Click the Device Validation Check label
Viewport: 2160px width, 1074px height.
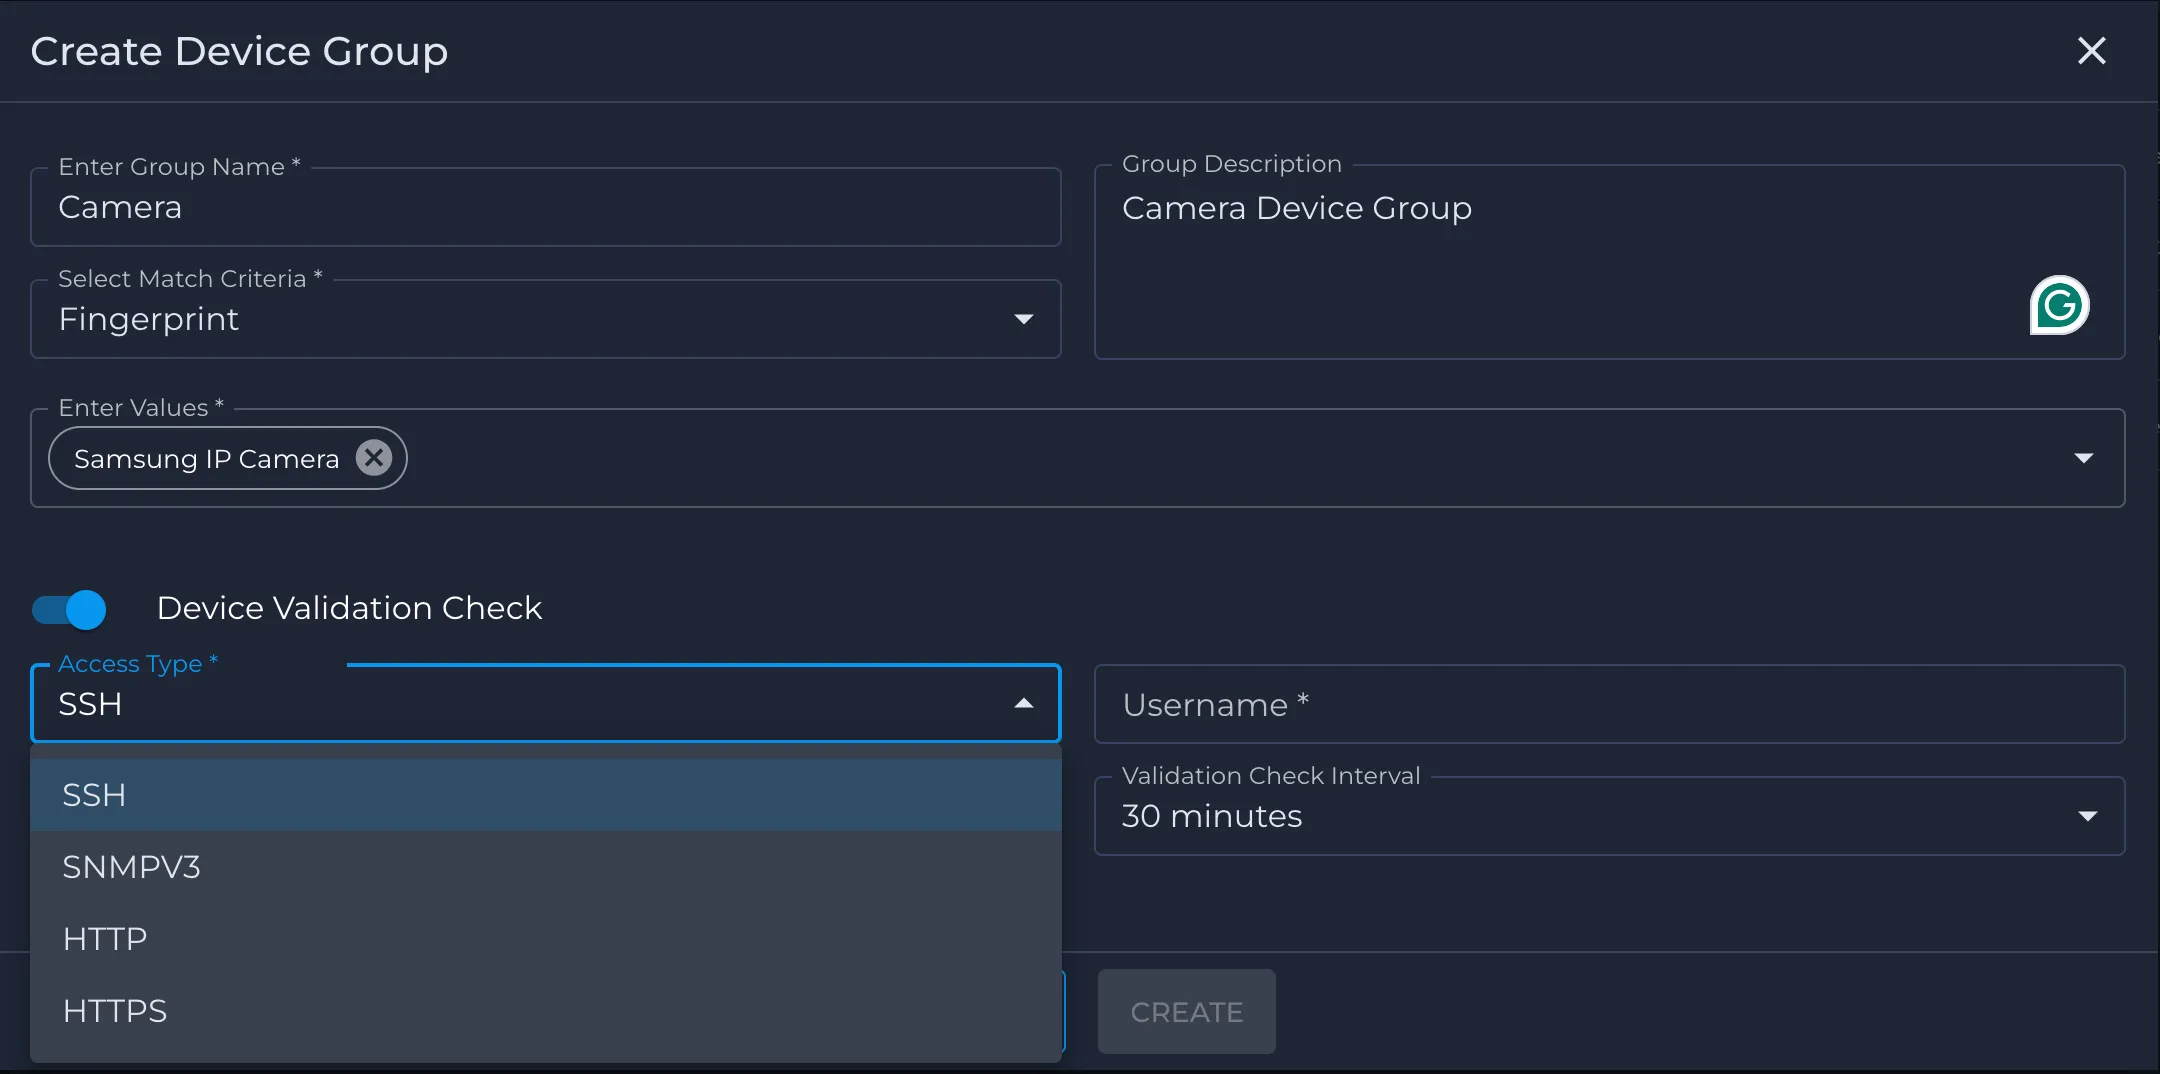pyautogui.click(x=349, y=608)
